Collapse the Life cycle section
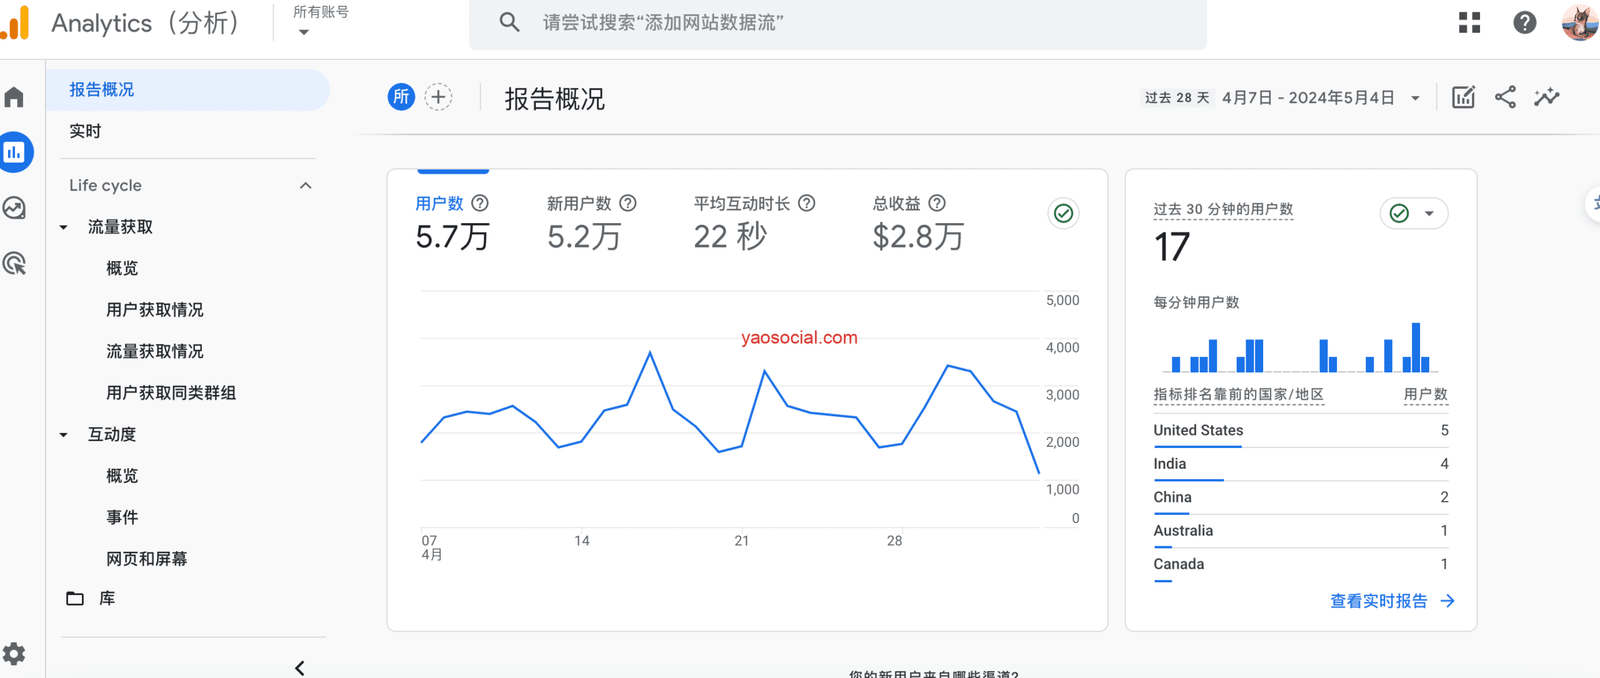This screenshot has height=678, width=1600. pyautogui.click(x=305, y=186)
